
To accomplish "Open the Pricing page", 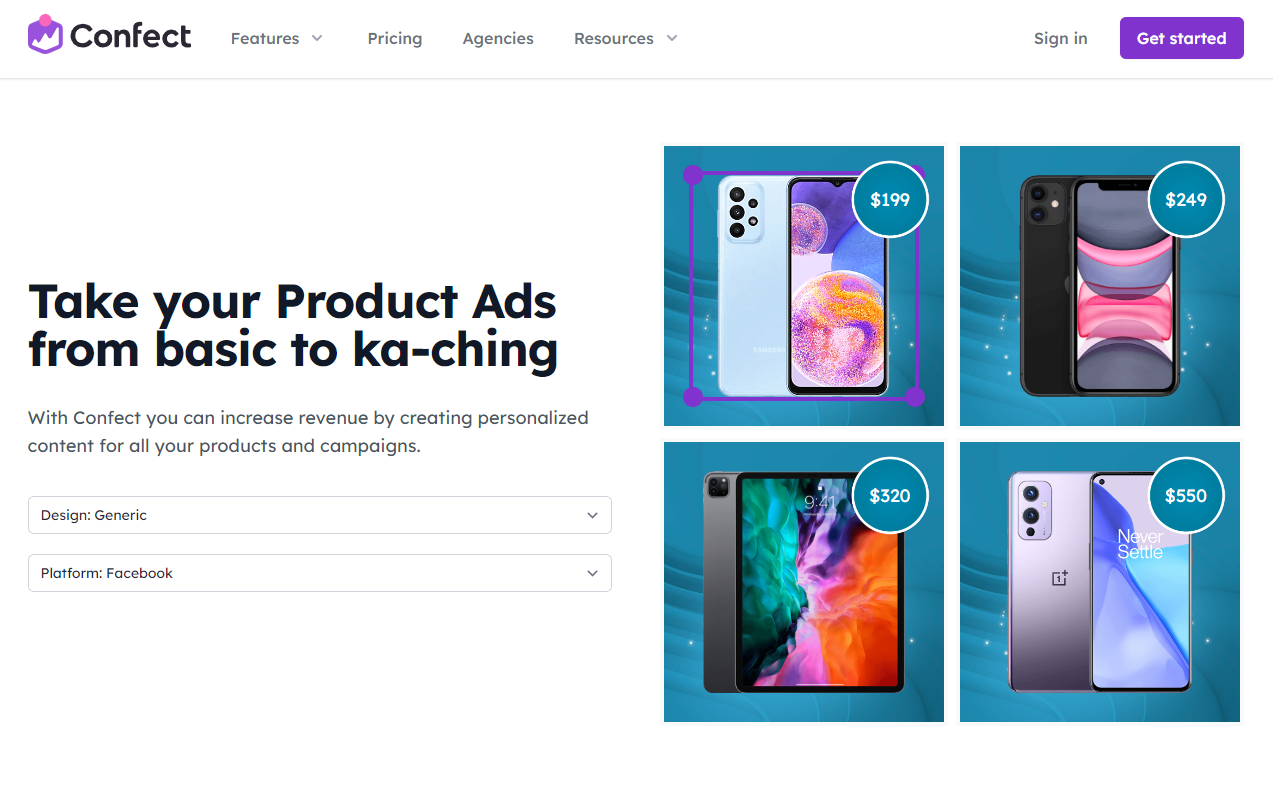I will coord(395,38).
